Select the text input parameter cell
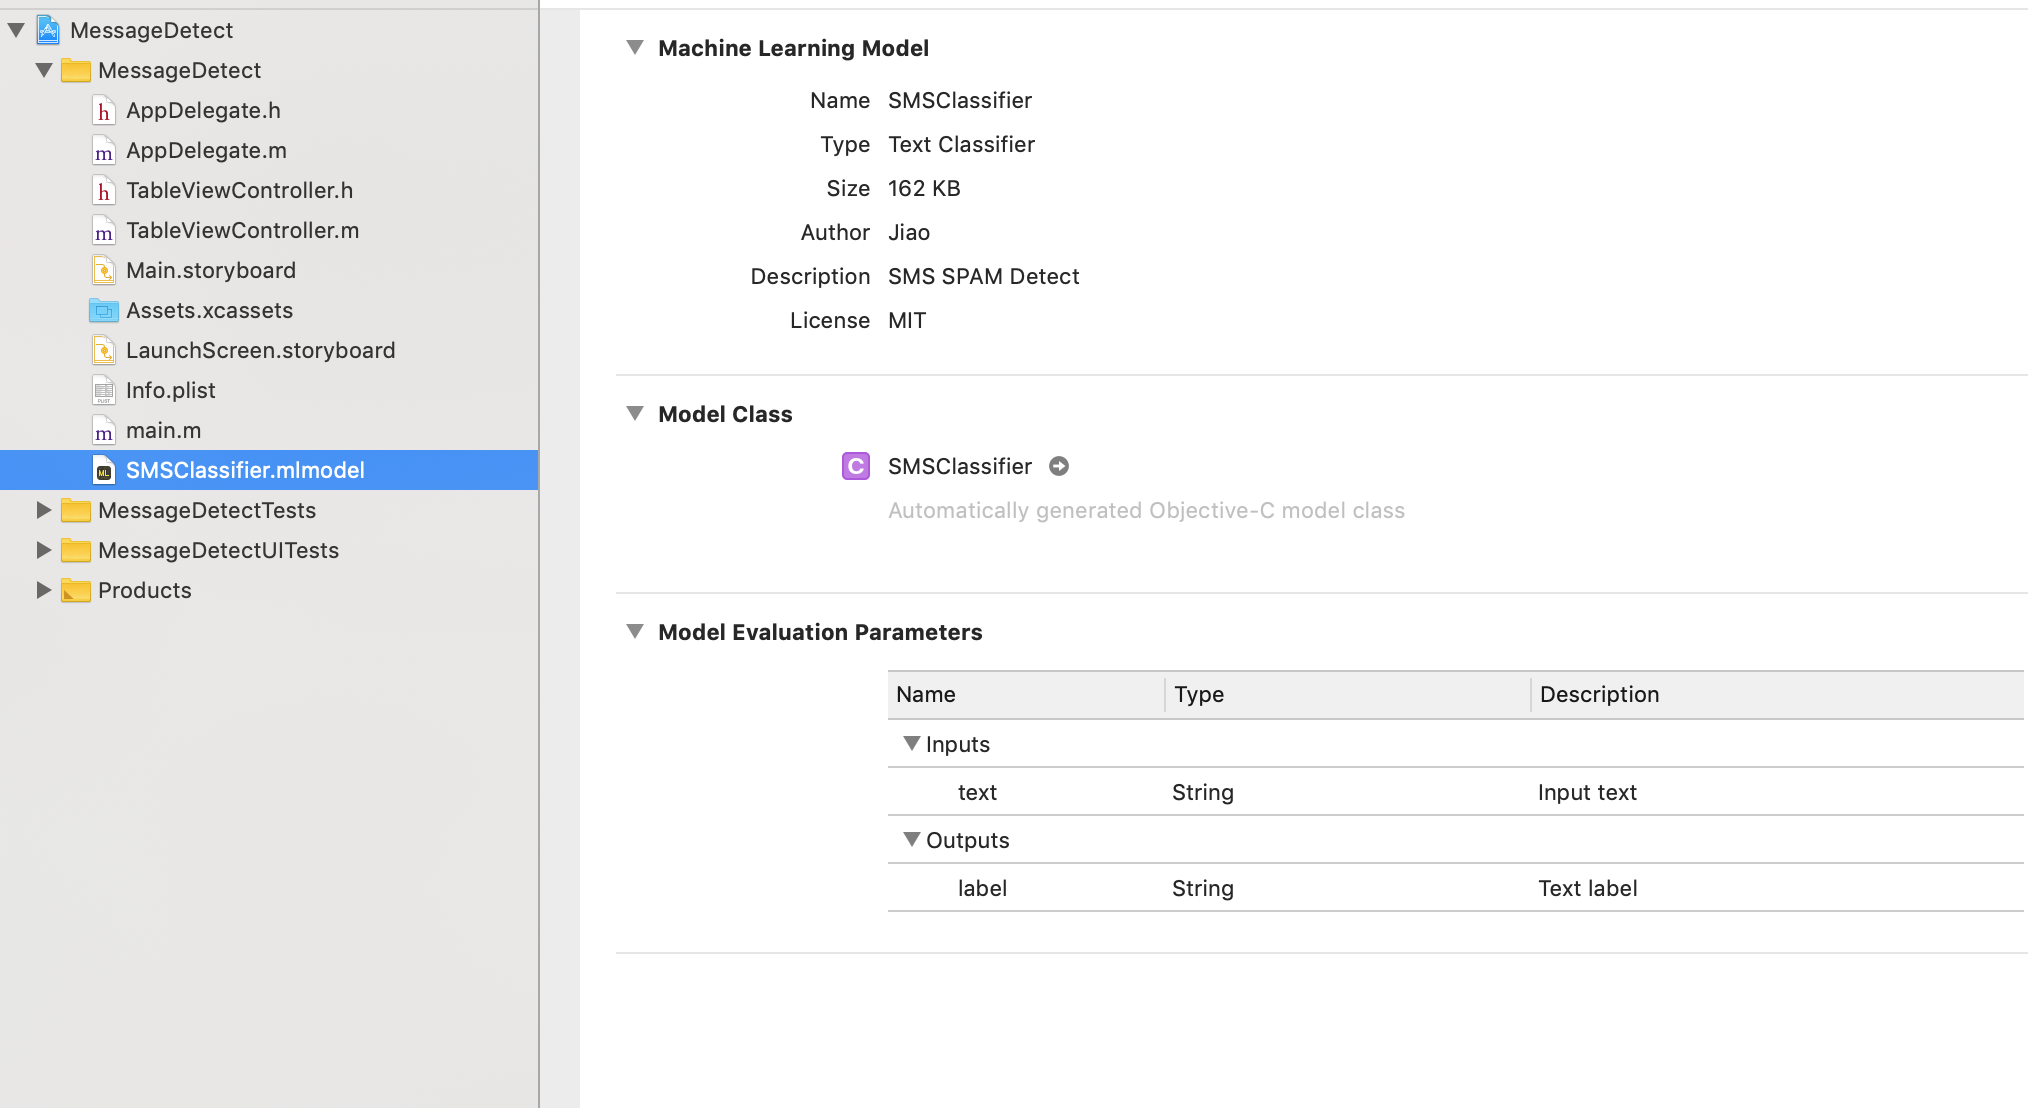 tap(977, 792)
